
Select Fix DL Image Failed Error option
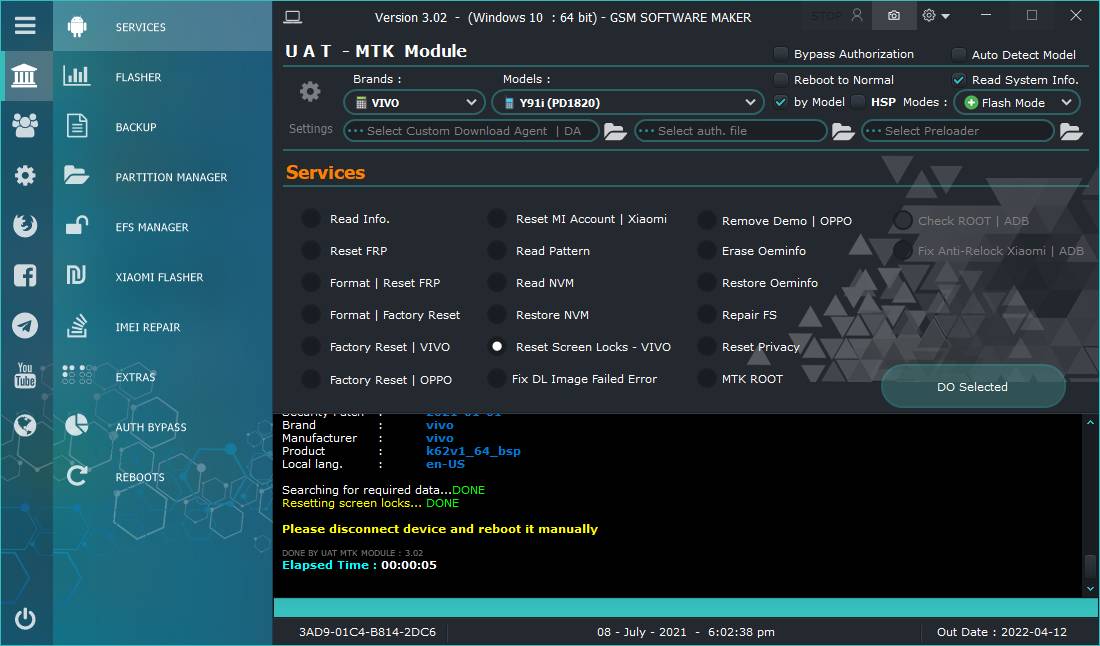click(497, 379)
